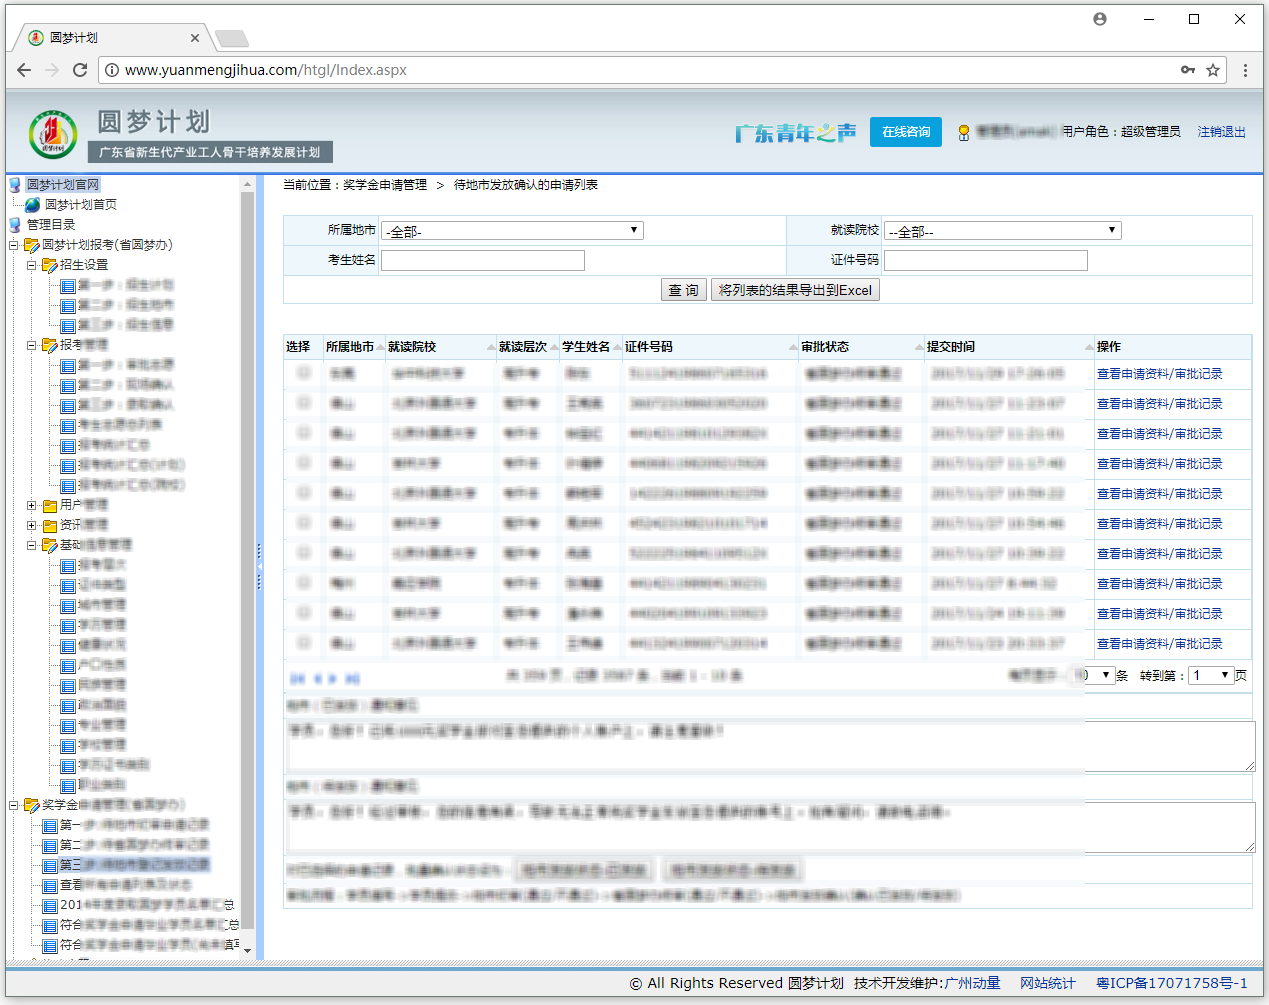
Task: Tick the checkbox in the first table row
Action: 304,373
